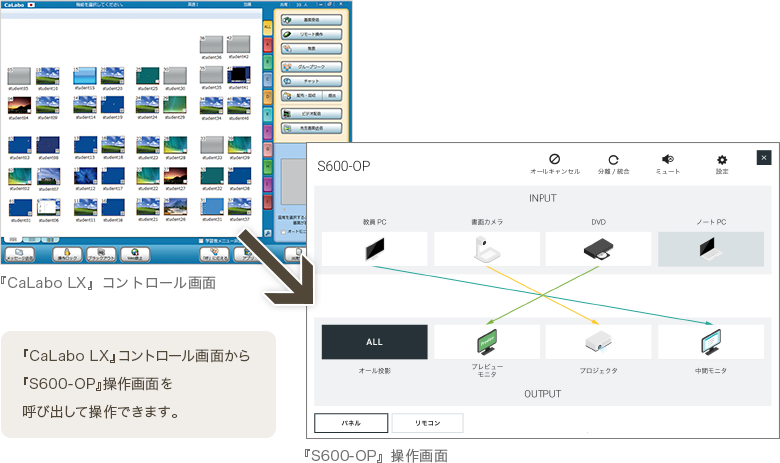
Task: Click the Japan flag icon in CaLabo title
Action: click(x=31, y=4)
